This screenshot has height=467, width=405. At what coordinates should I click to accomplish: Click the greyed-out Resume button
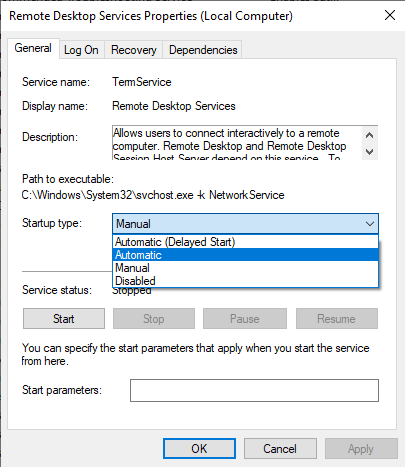(x=337, y=319)
